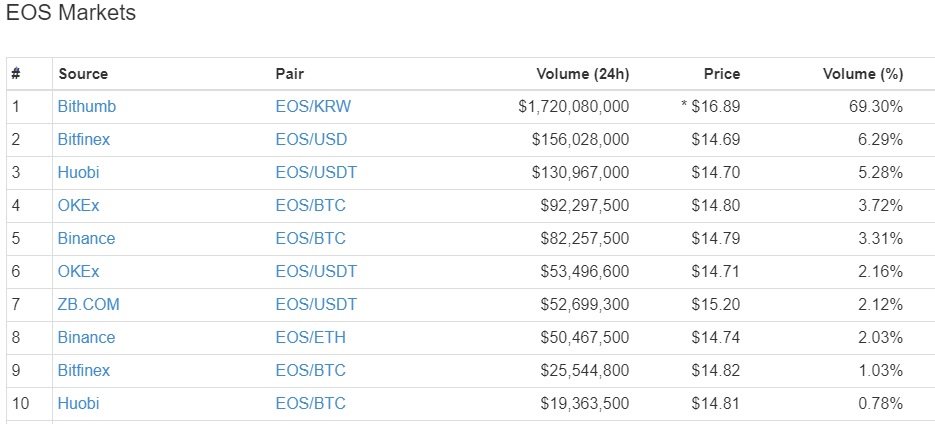
Task: Click the Binance link in row 8
Action: pos(86,338)
